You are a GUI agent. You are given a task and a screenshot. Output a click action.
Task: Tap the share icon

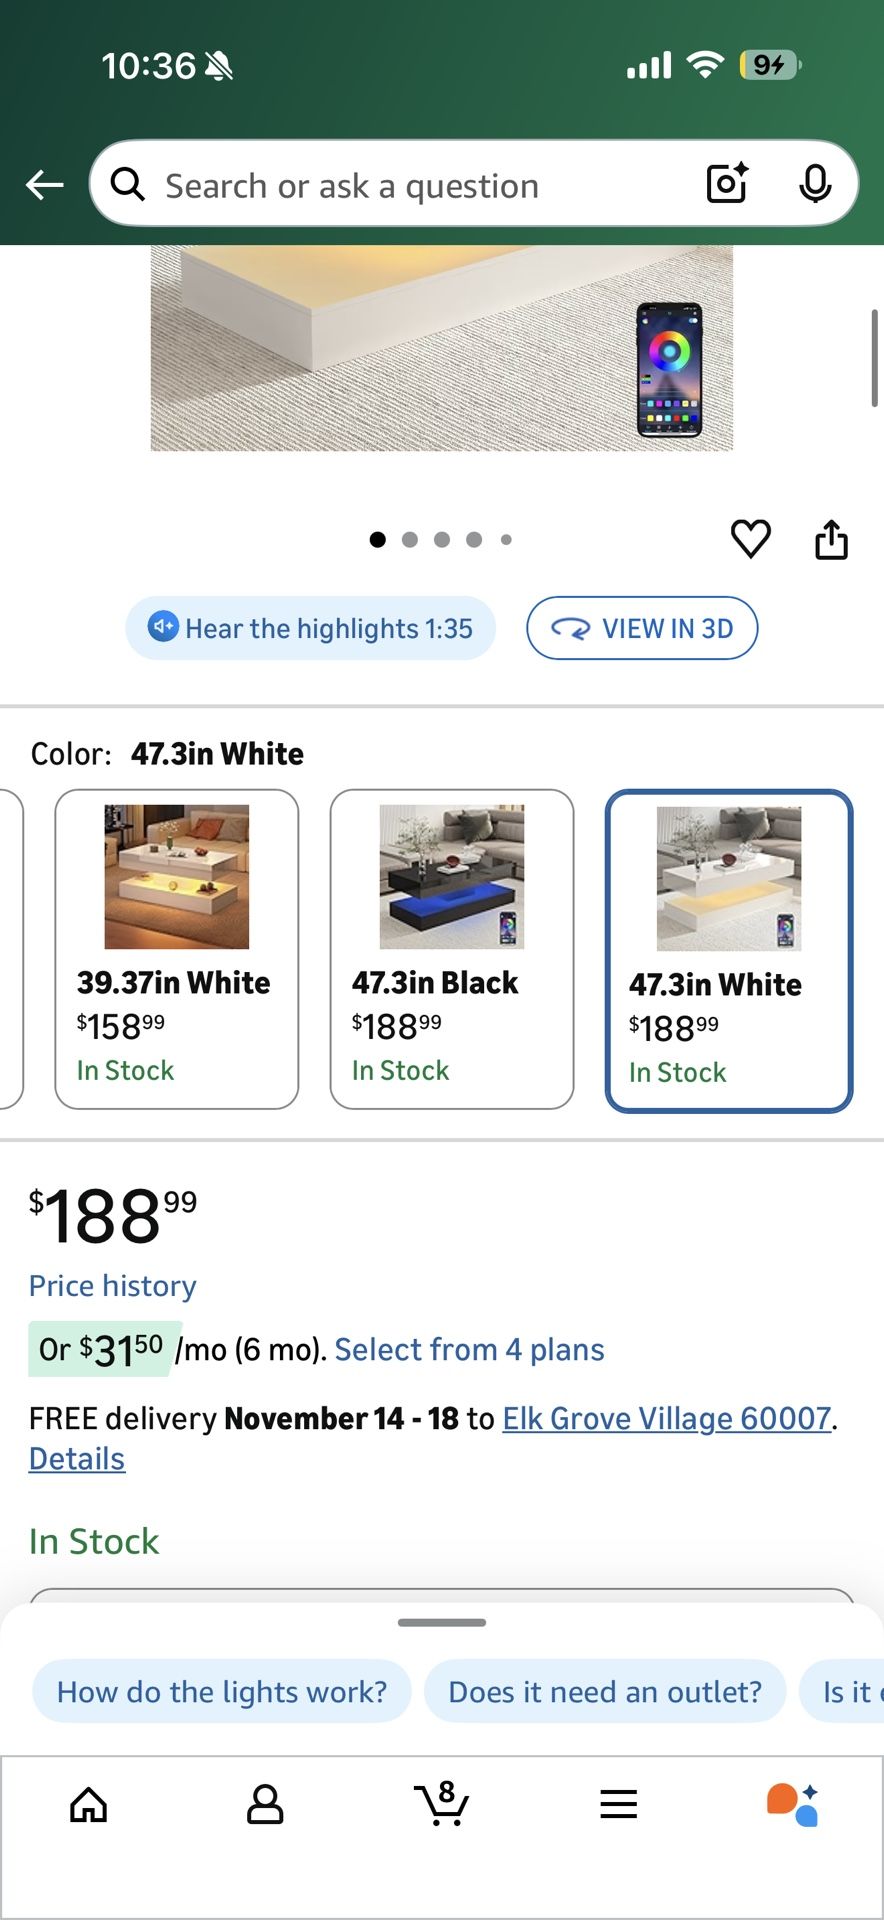pyautogui.click(x=831, y=539)
